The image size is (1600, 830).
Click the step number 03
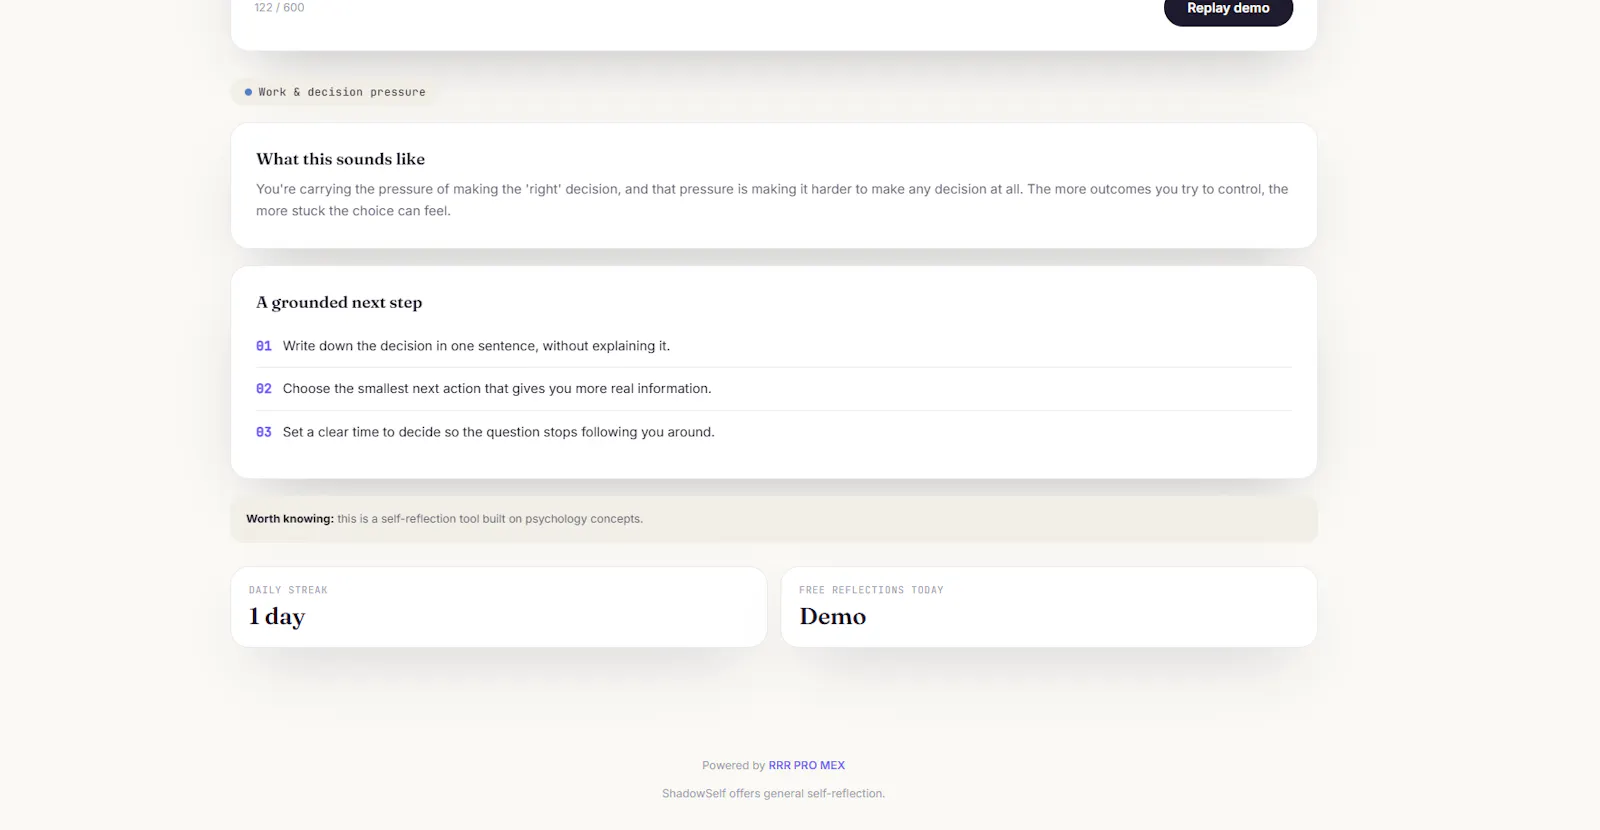[264, 432]
